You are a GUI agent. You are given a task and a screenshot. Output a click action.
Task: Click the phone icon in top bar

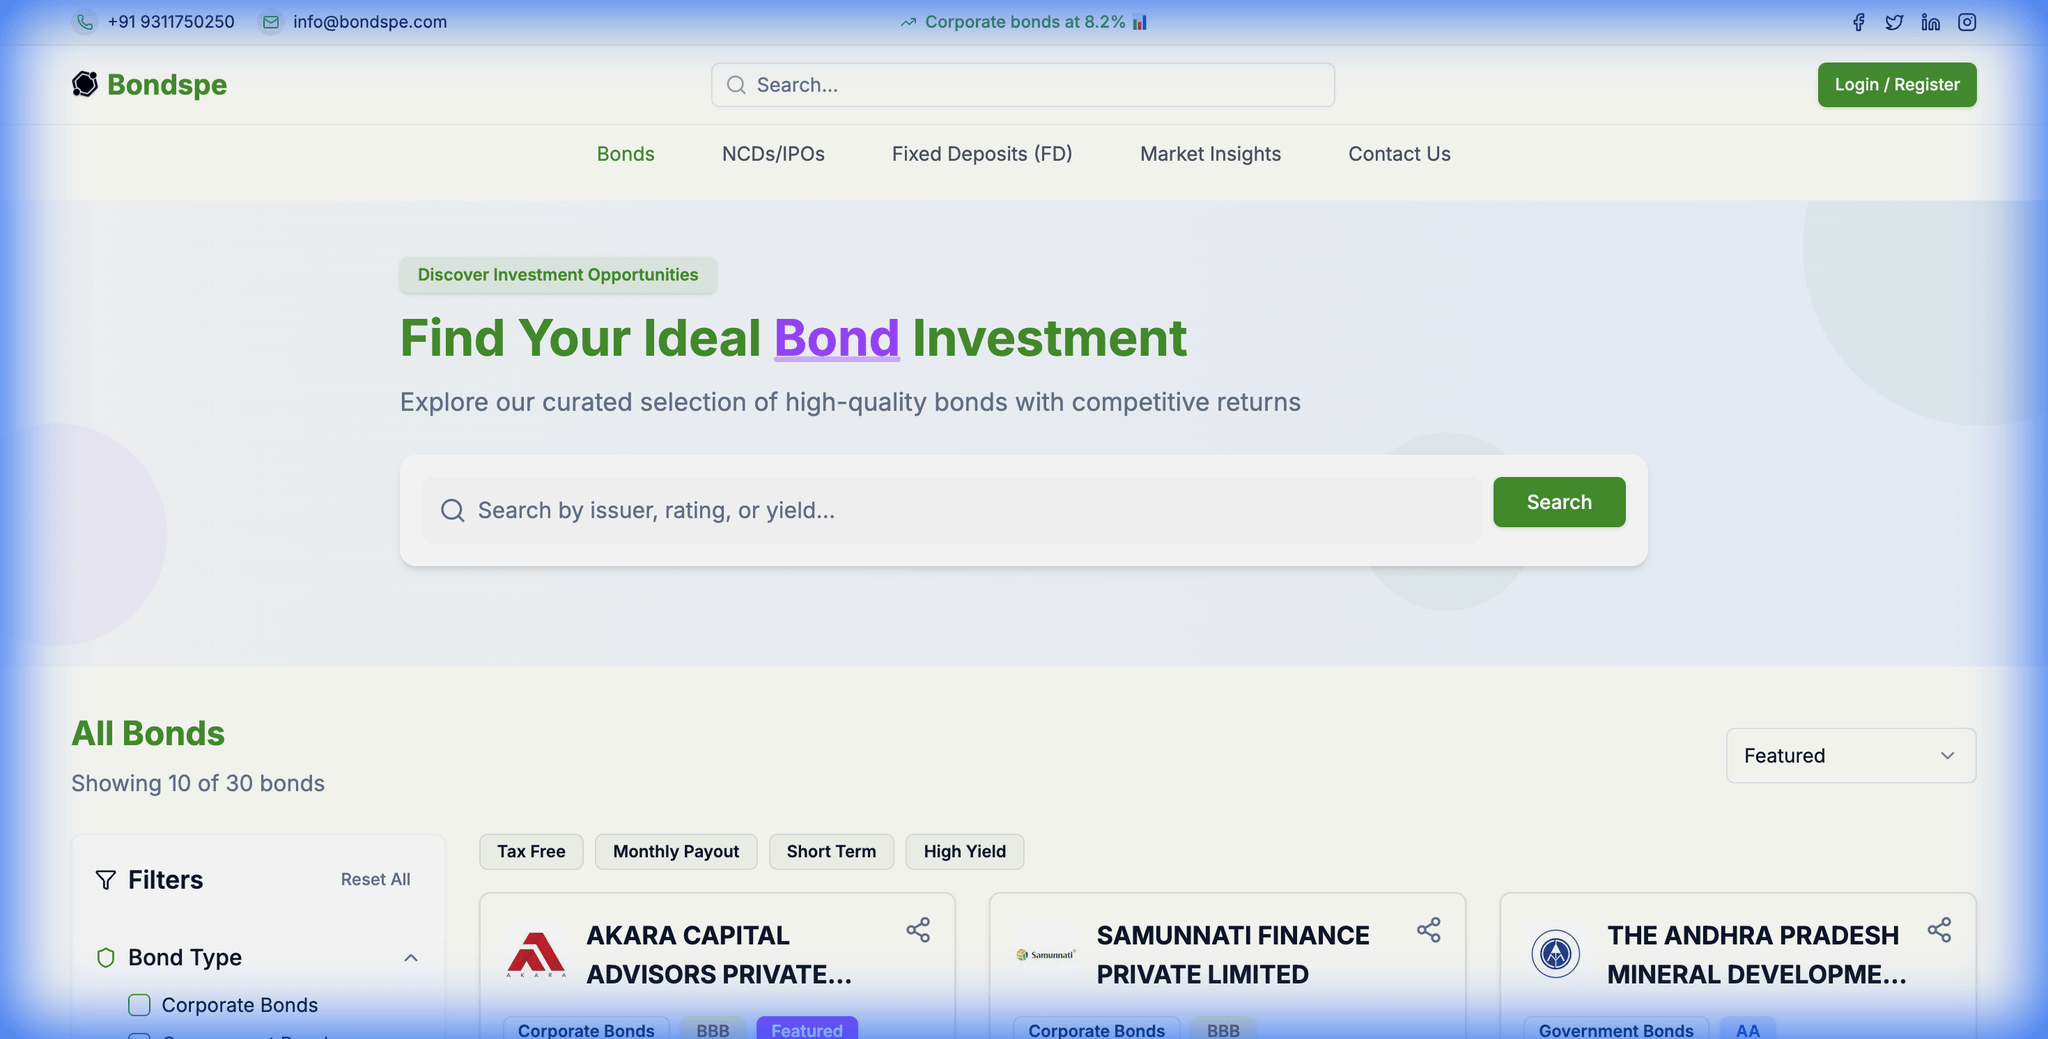[85, 22]
